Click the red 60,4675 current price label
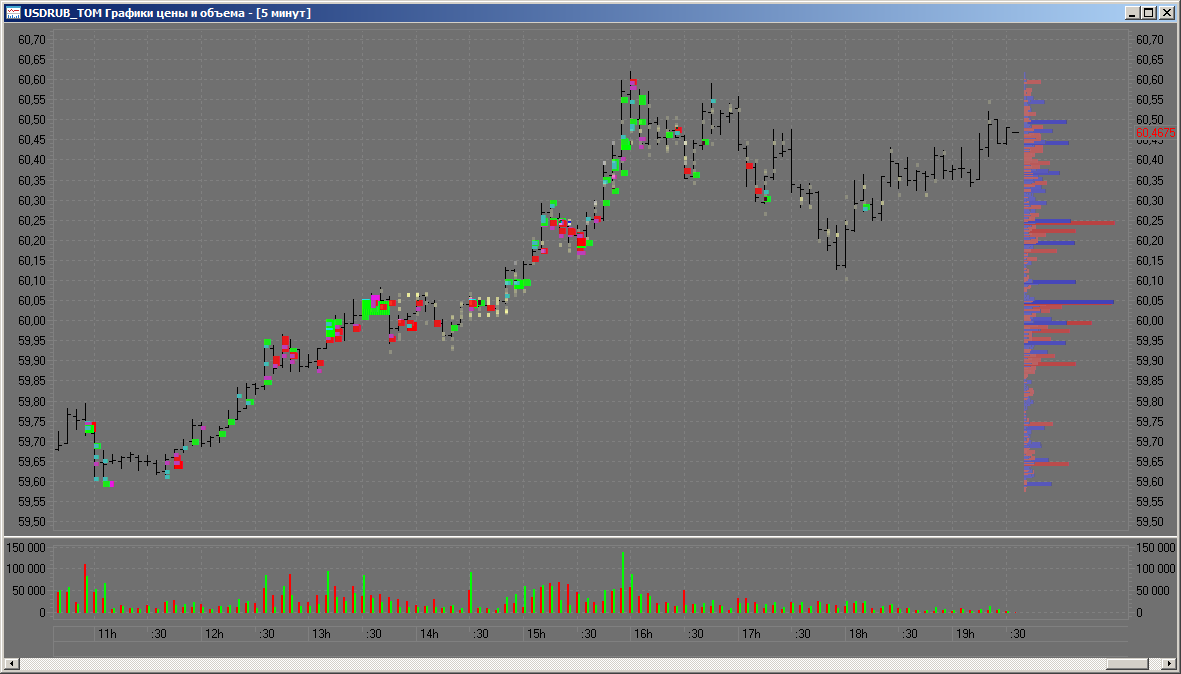The width and height of the screenshot is (1181, 674). tap(1155, 132)
